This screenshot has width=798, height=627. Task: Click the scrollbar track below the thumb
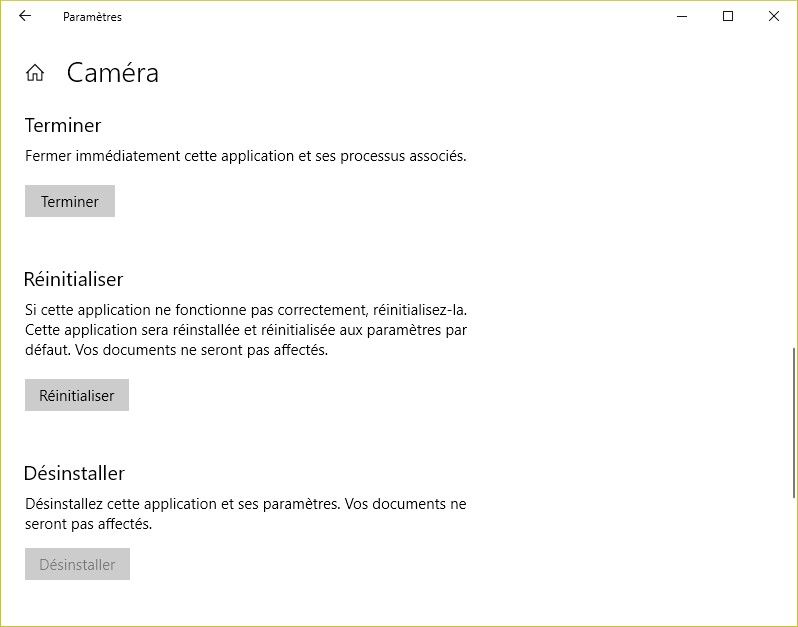tap(794, 560)
